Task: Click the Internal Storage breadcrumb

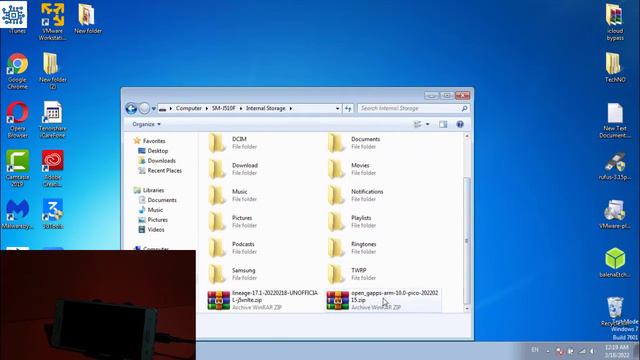Action: click(x=265, y=109)
